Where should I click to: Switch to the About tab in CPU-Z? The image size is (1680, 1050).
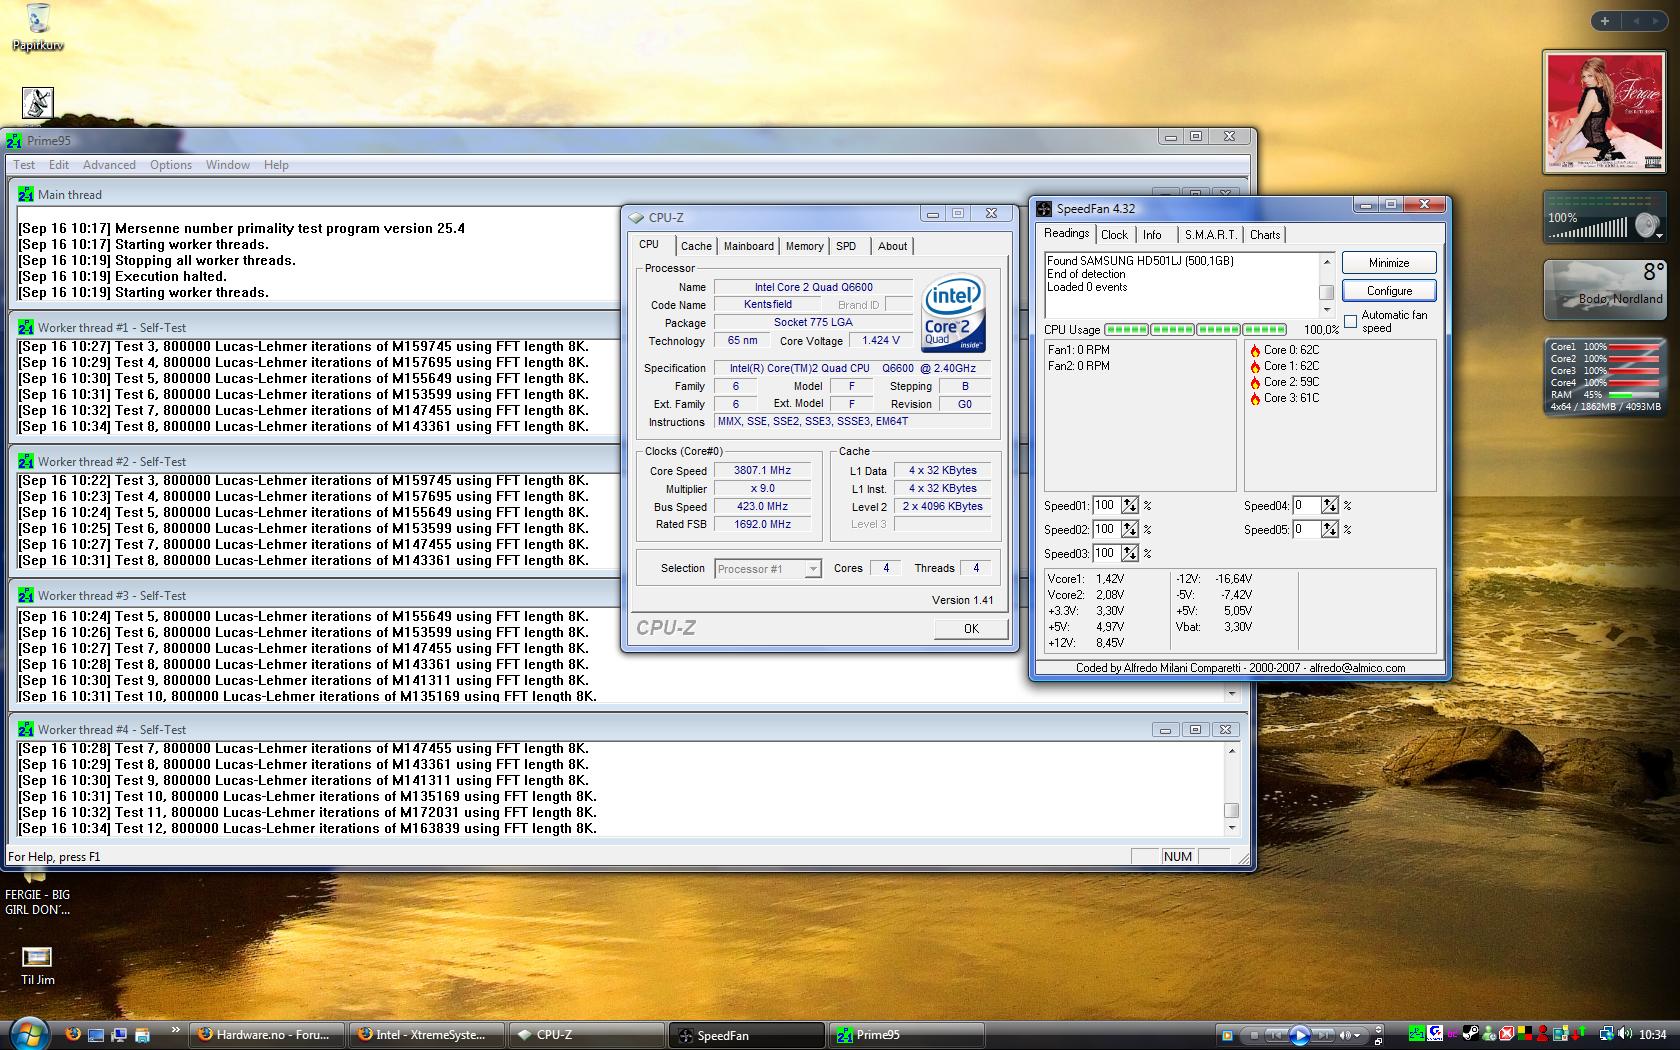(892, 246)
